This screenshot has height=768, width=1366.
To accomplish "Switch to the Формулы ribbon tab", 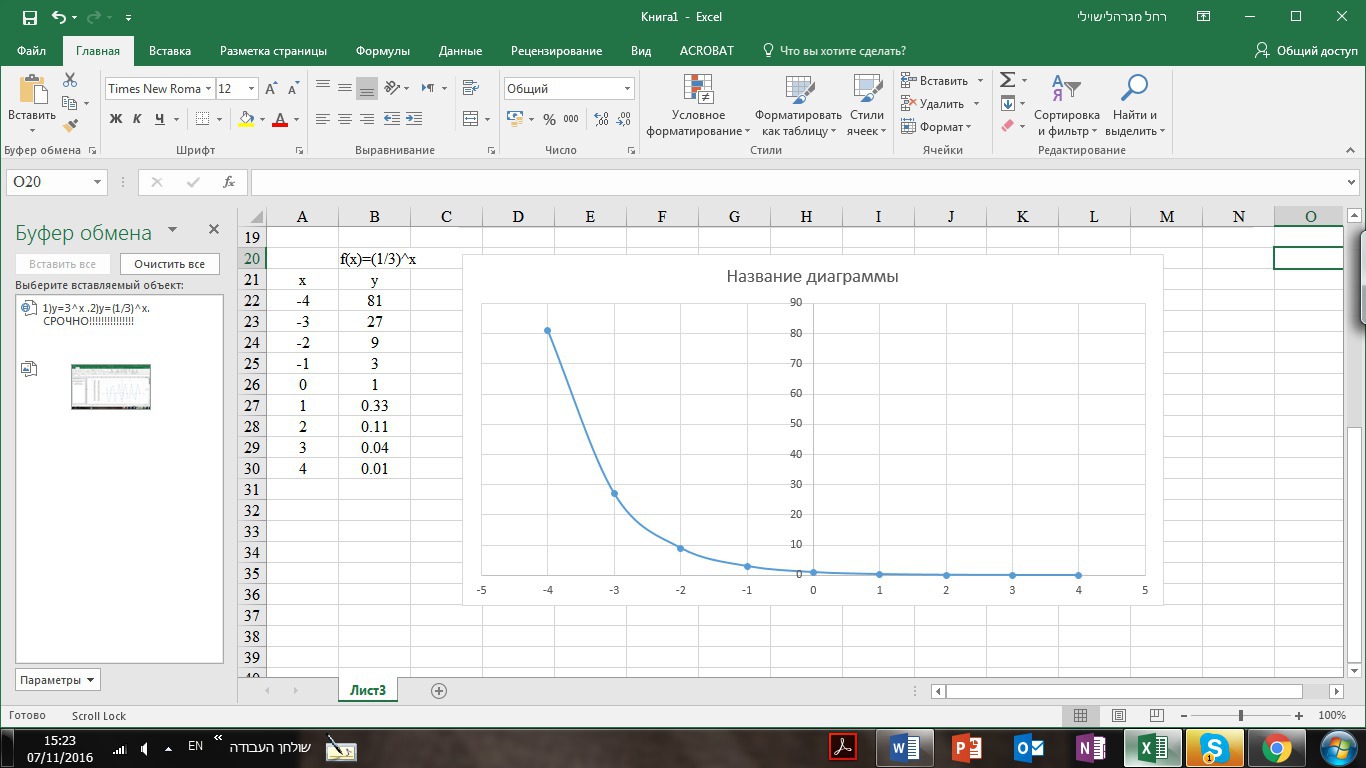I will (x=382, y=51).
